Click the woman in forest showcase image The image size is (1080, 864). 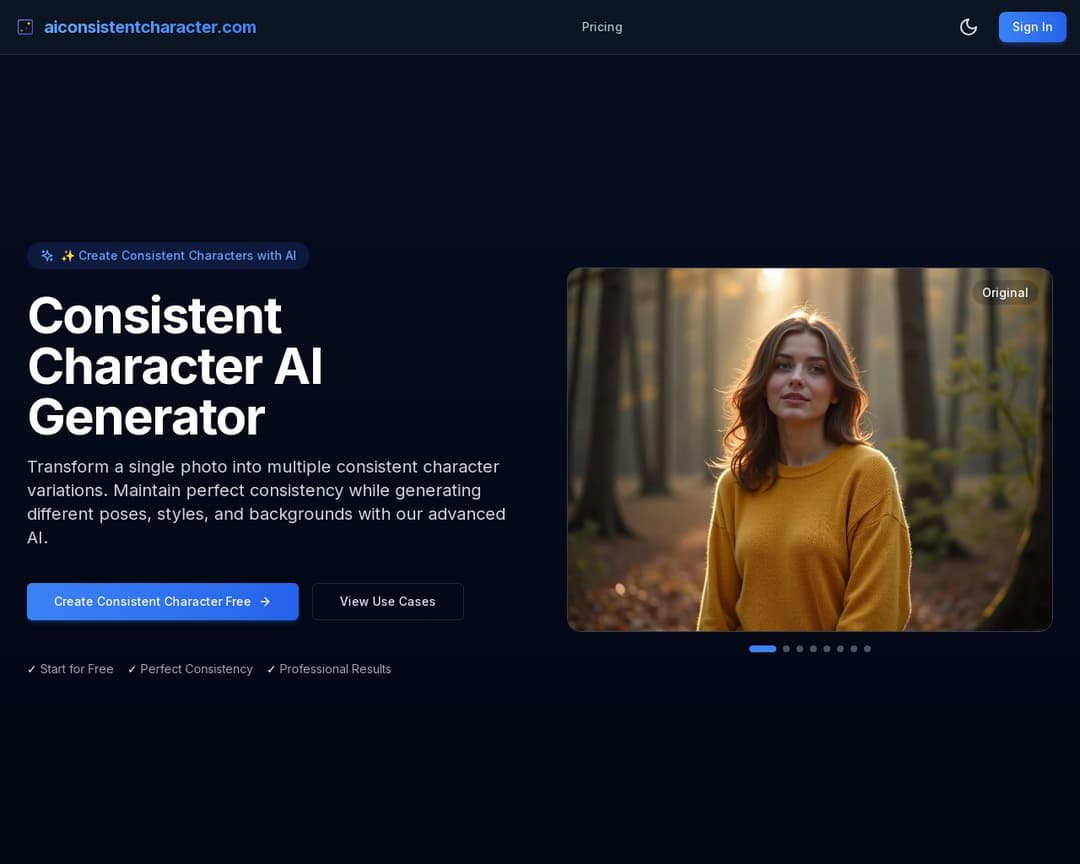tap(810, 448)
